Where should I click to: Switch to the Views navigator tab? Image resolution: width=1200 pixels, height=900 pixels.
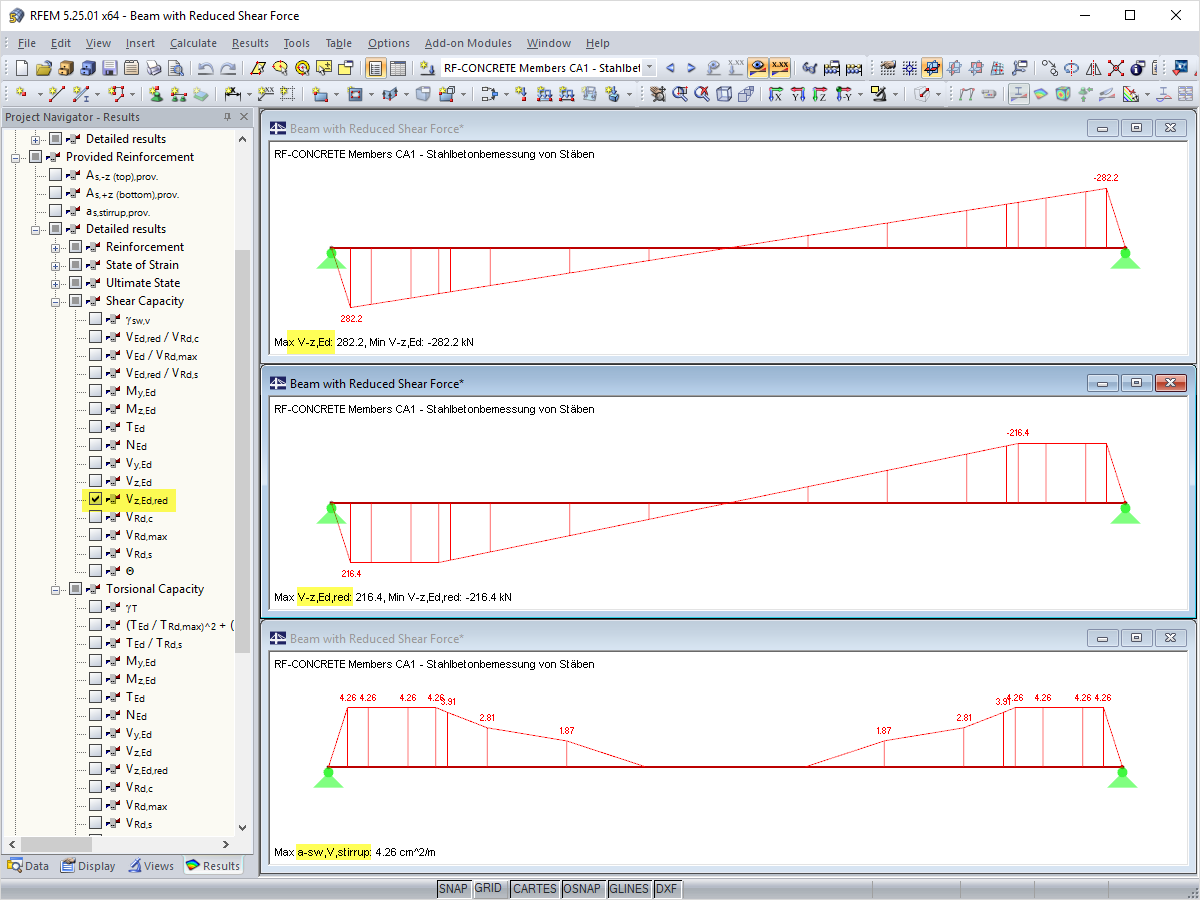click(x=151, y=866)
